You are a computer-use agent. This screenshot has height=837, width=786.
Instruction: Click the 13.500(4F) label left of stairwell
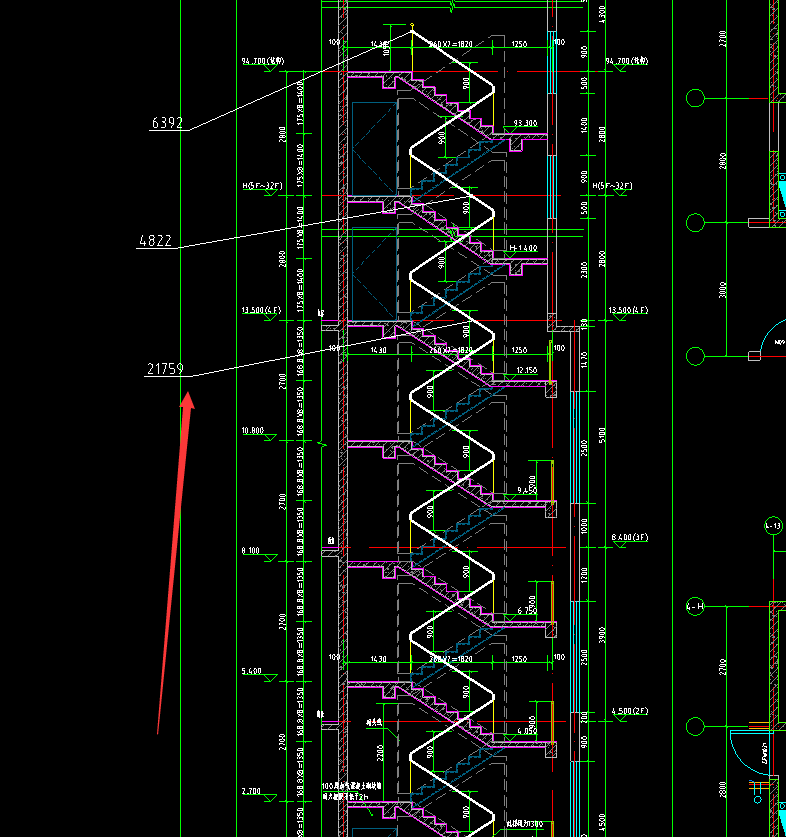(261, 310)
